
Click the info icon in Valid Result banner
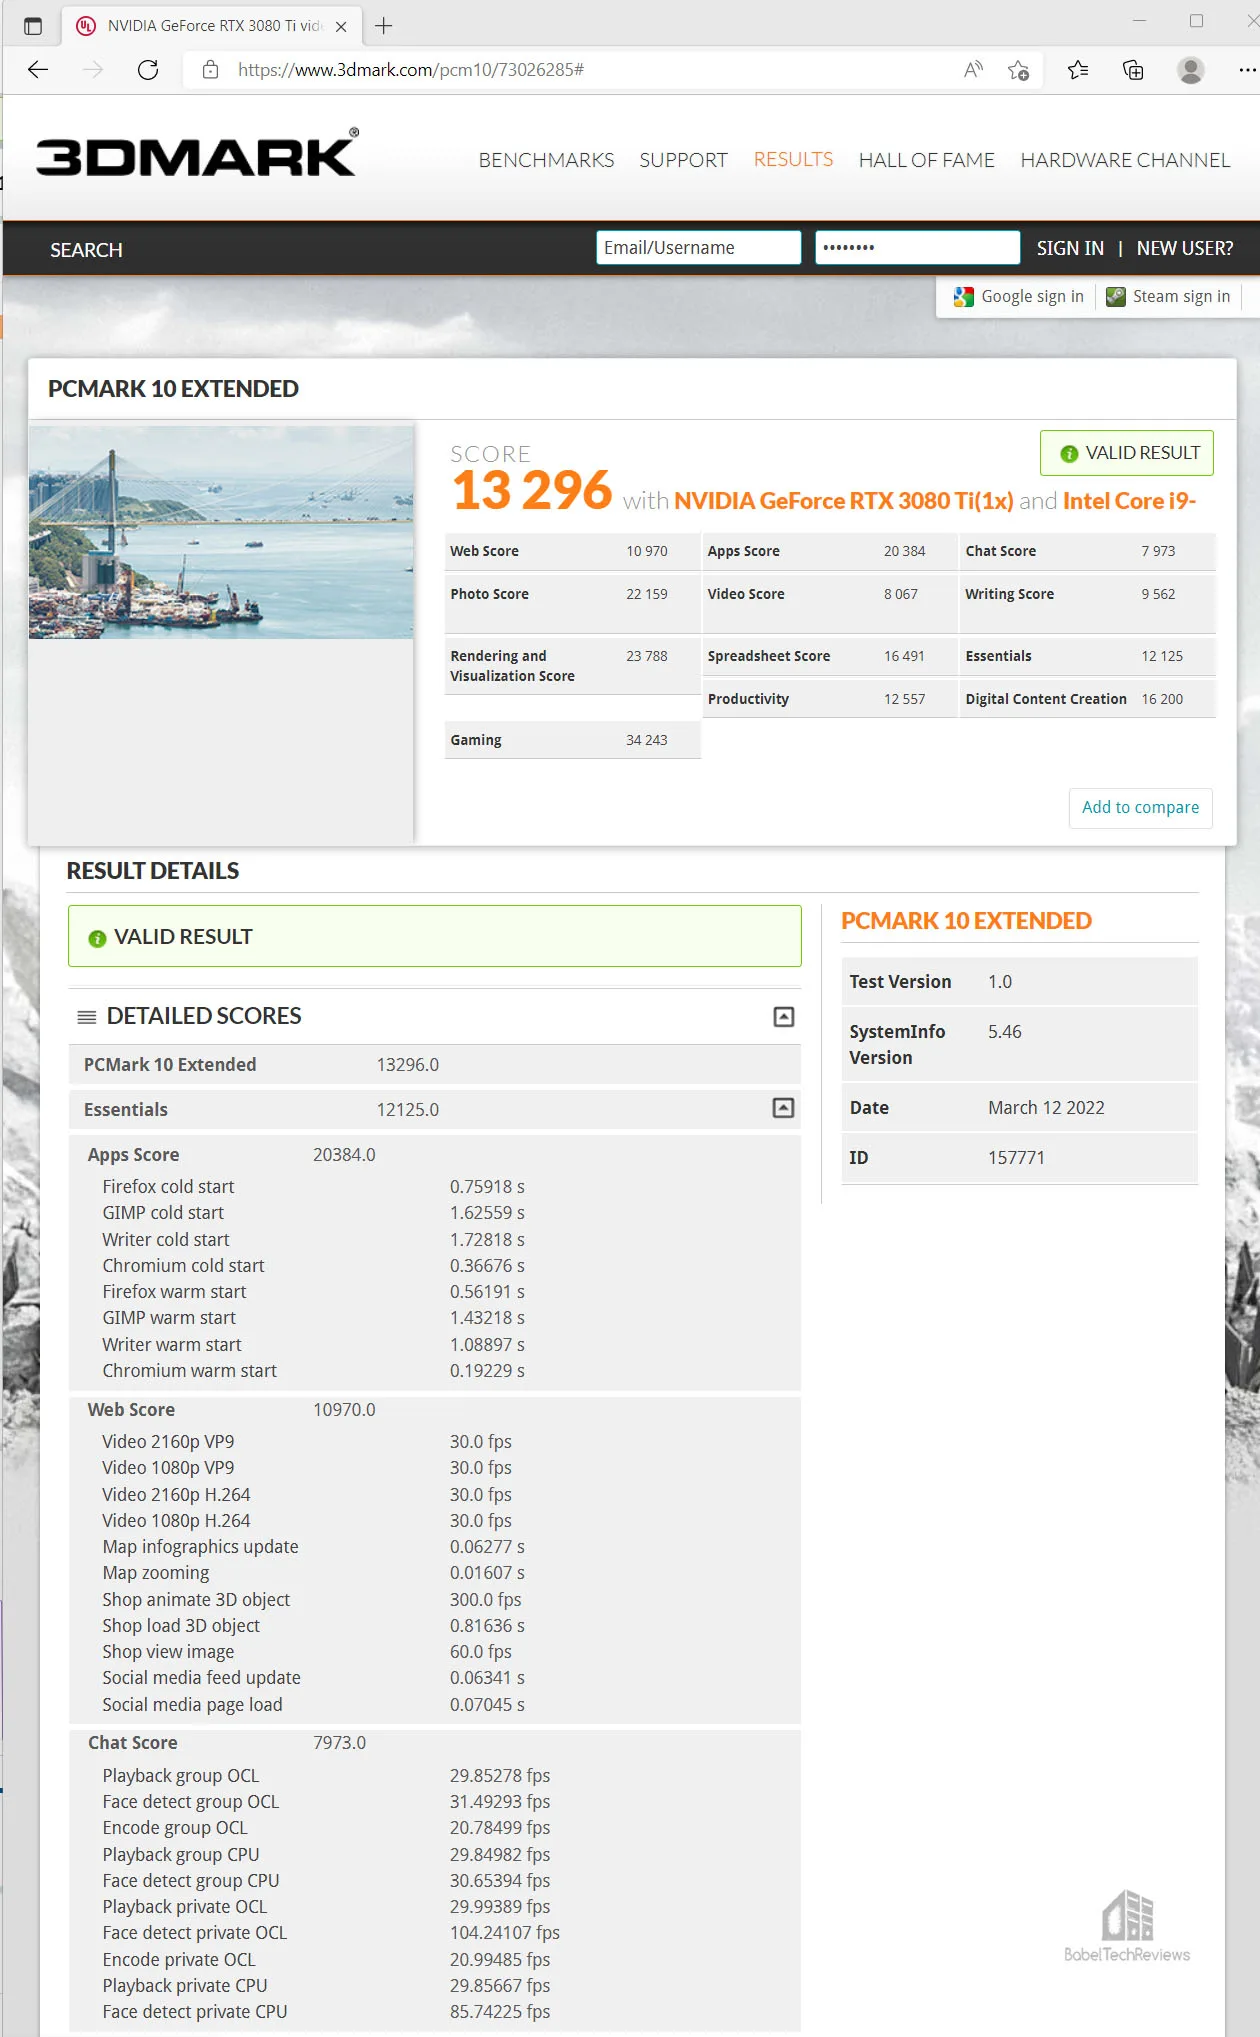tap(97, 938)
